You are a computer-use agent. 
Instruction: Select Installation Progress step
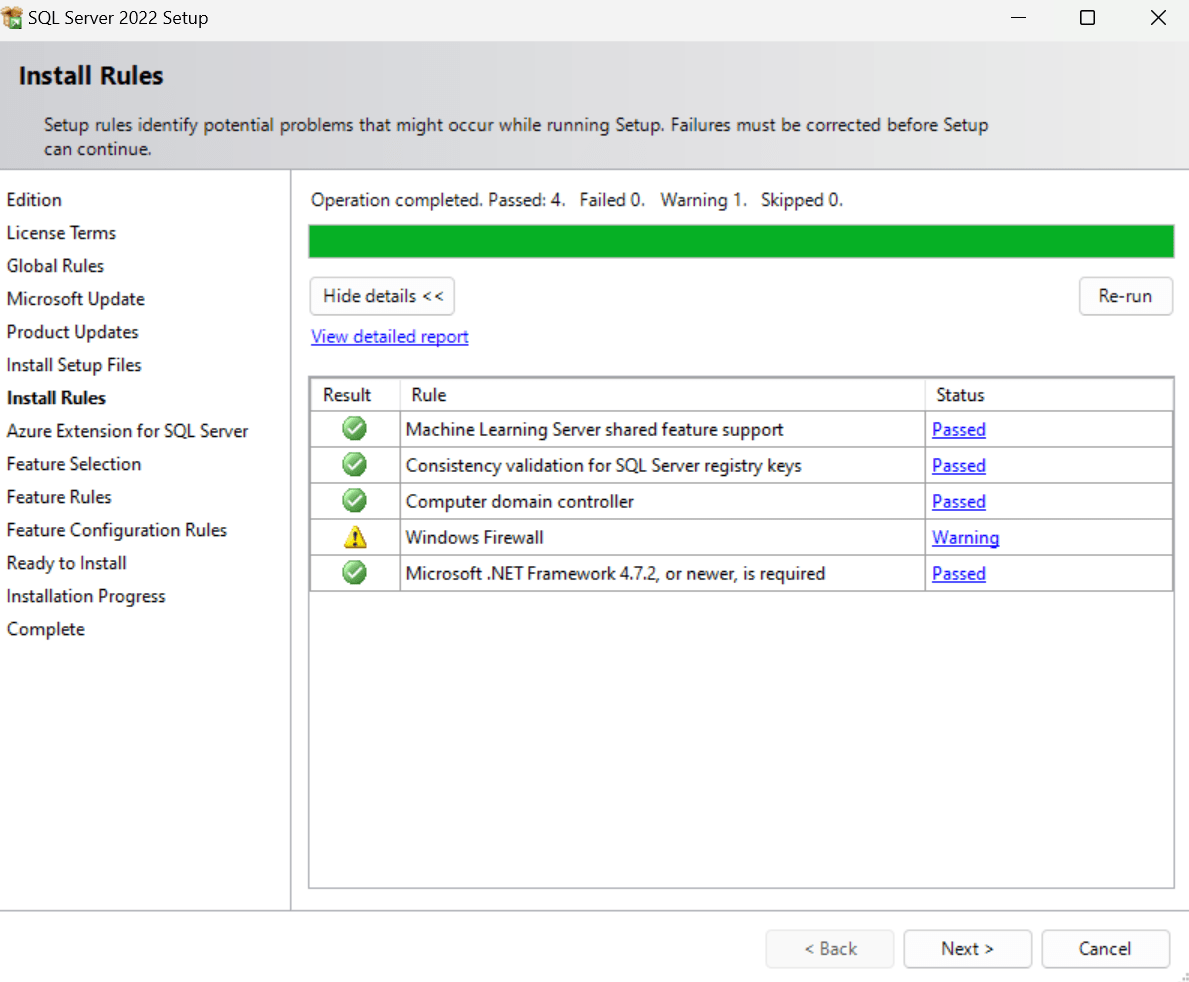pyautogui.click(x=86, y=596)
